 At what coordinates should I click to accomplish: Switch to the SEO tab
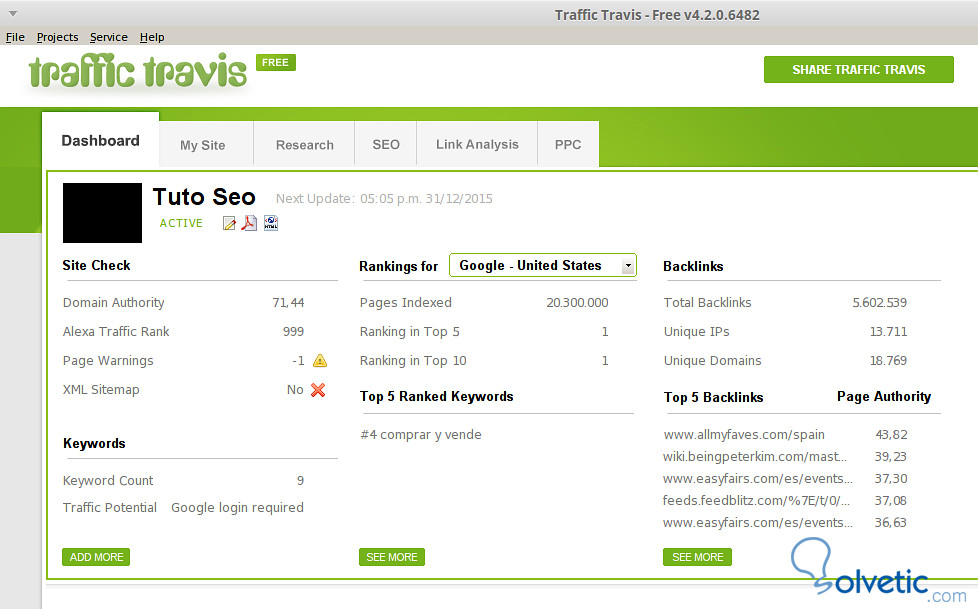385,145
